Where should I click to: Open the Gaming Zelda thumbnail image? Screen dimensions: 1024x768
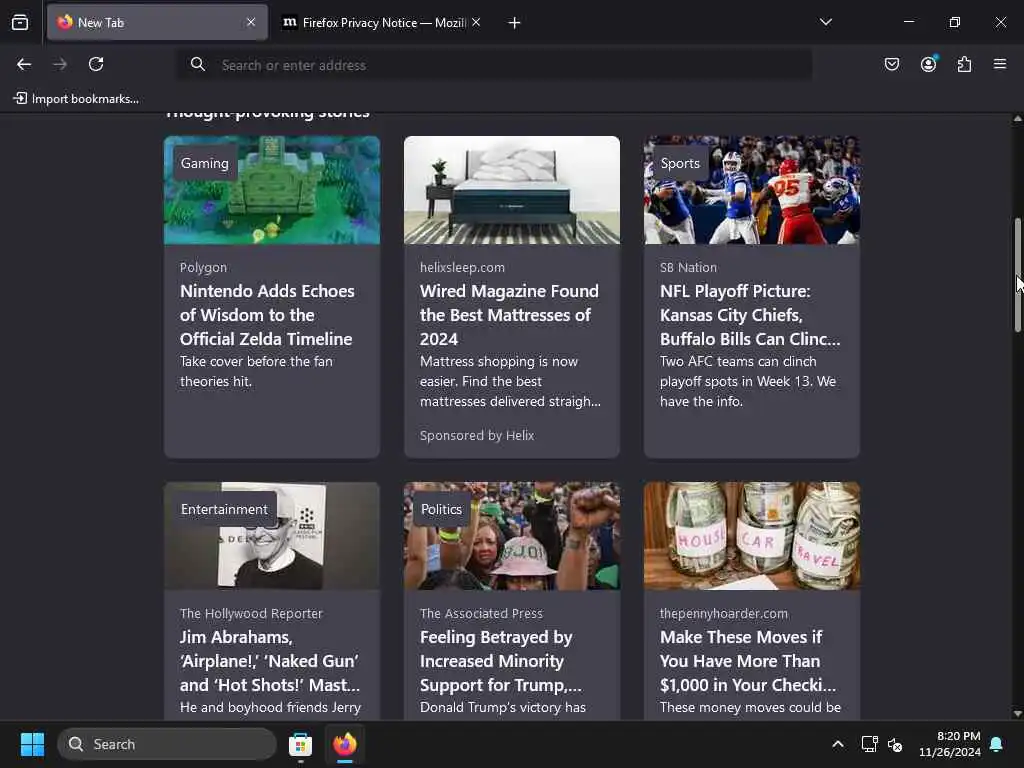pos(272,190)
